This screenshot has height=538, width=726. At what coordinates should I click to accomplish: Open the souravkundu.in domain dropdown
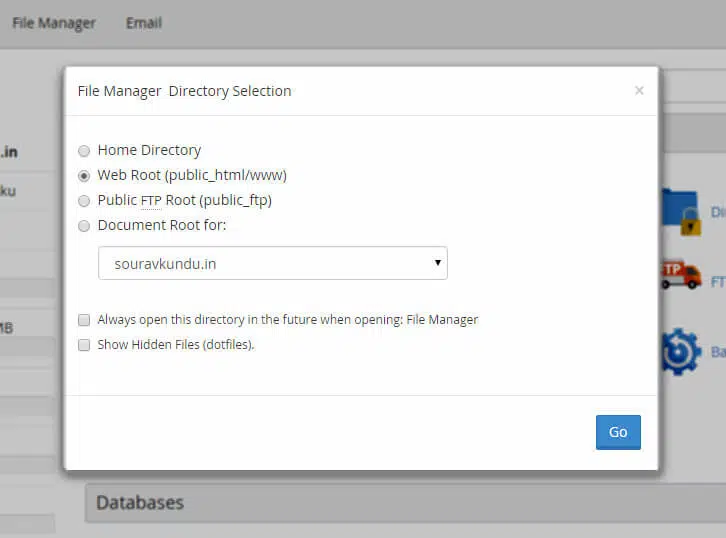[x=272, y=263]
